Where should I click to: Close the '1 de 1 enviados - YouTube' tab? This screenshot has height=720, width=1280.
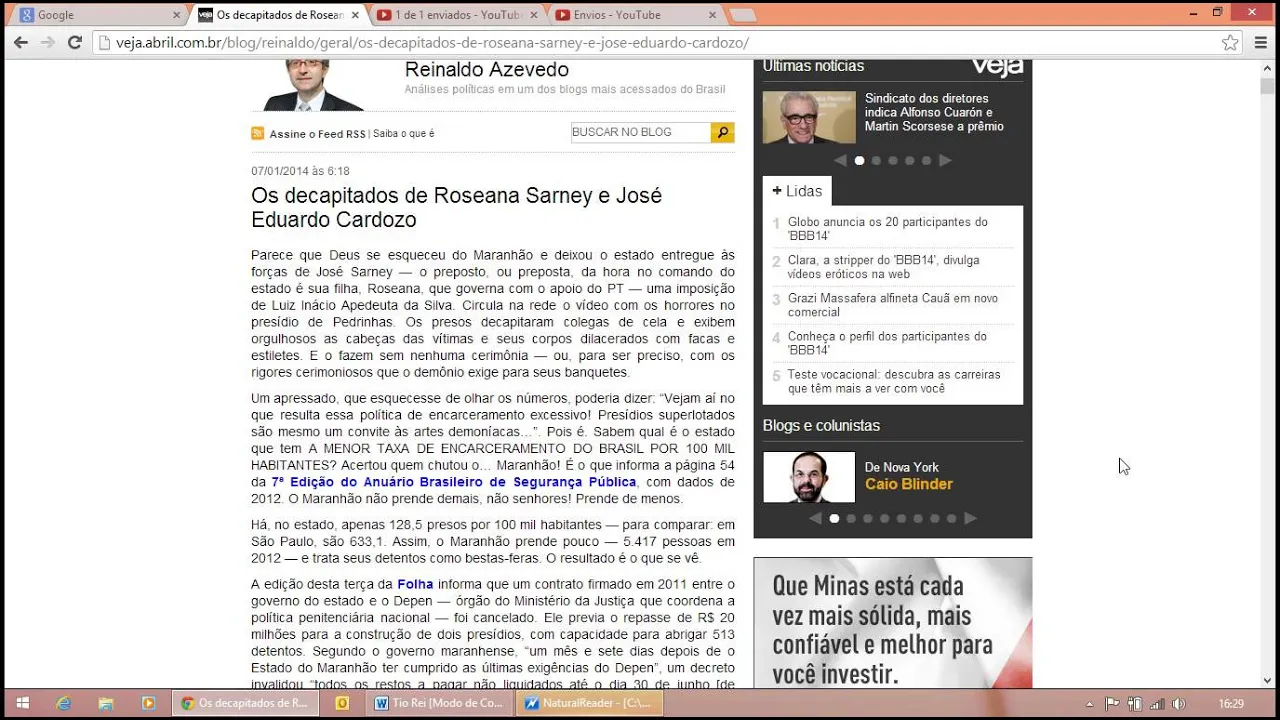[x=533, y=15]
